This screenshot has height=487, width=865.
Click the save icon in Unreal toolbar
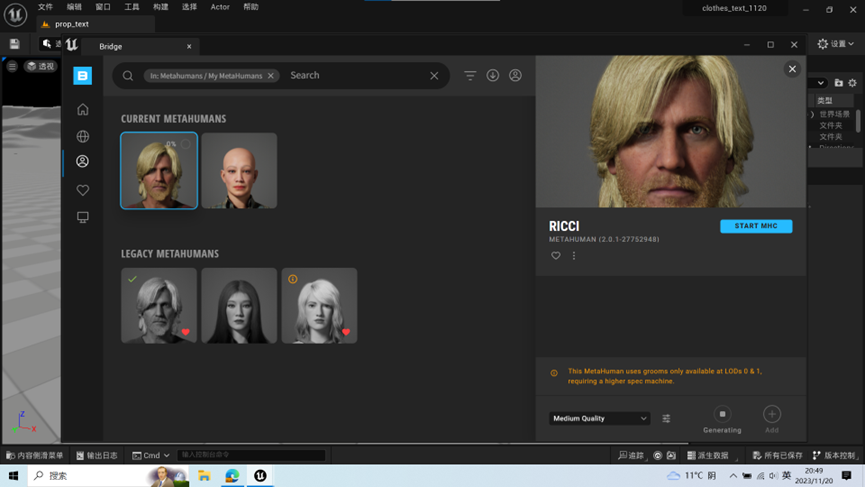point(14,44)
